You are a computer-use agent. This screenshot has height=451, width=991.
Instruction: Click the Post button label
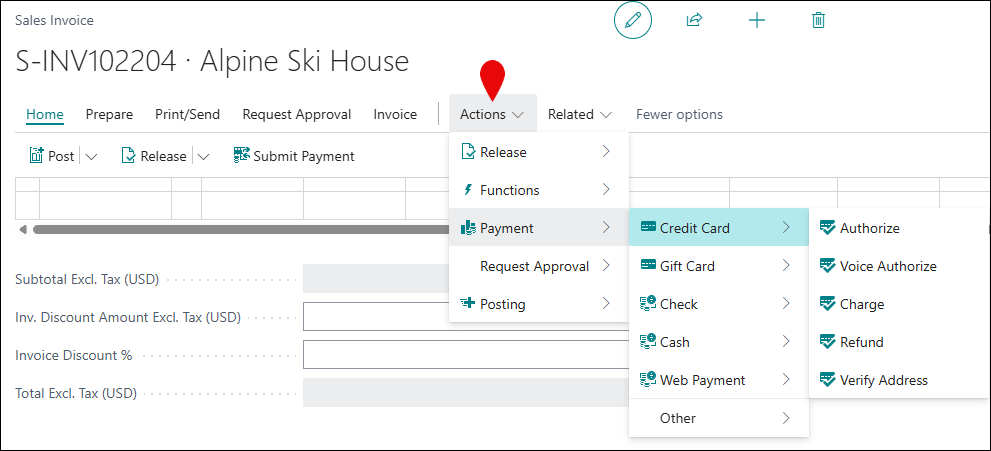tap(61, 156)
